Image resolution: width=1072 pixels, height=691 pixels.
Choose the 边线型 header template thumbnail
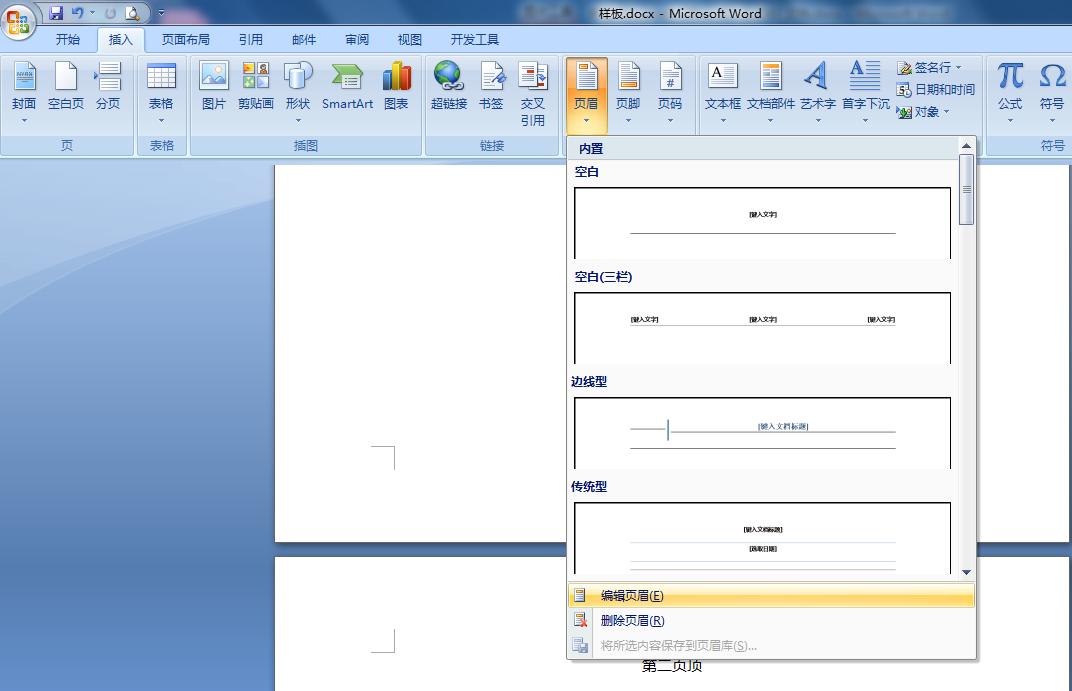(x=762, y=433)
